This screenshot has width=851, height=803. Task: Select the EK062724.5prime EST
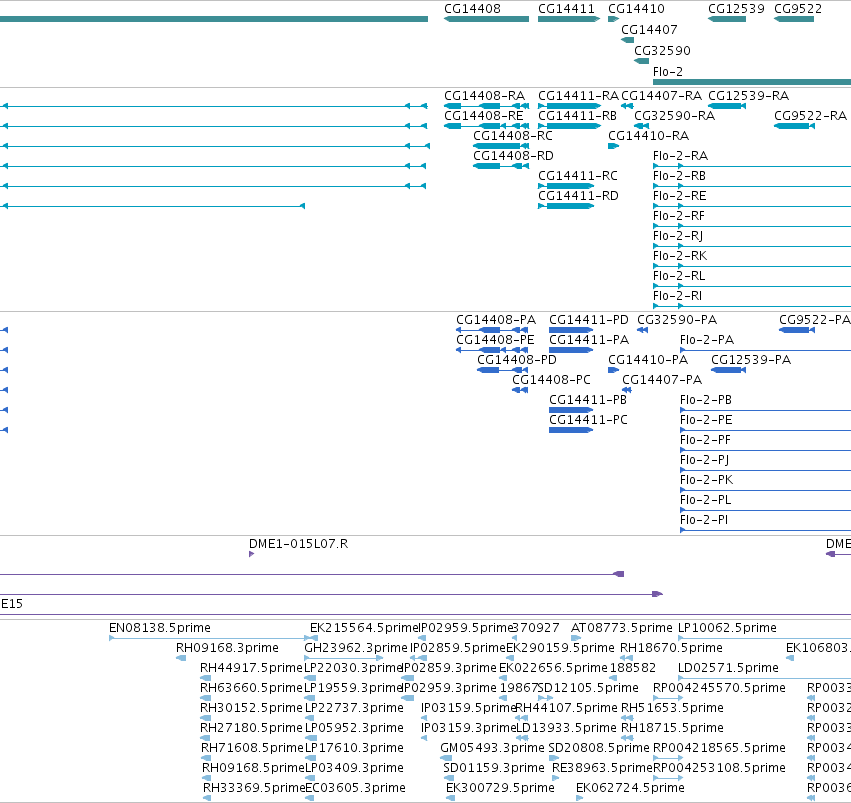click(630, 788)
